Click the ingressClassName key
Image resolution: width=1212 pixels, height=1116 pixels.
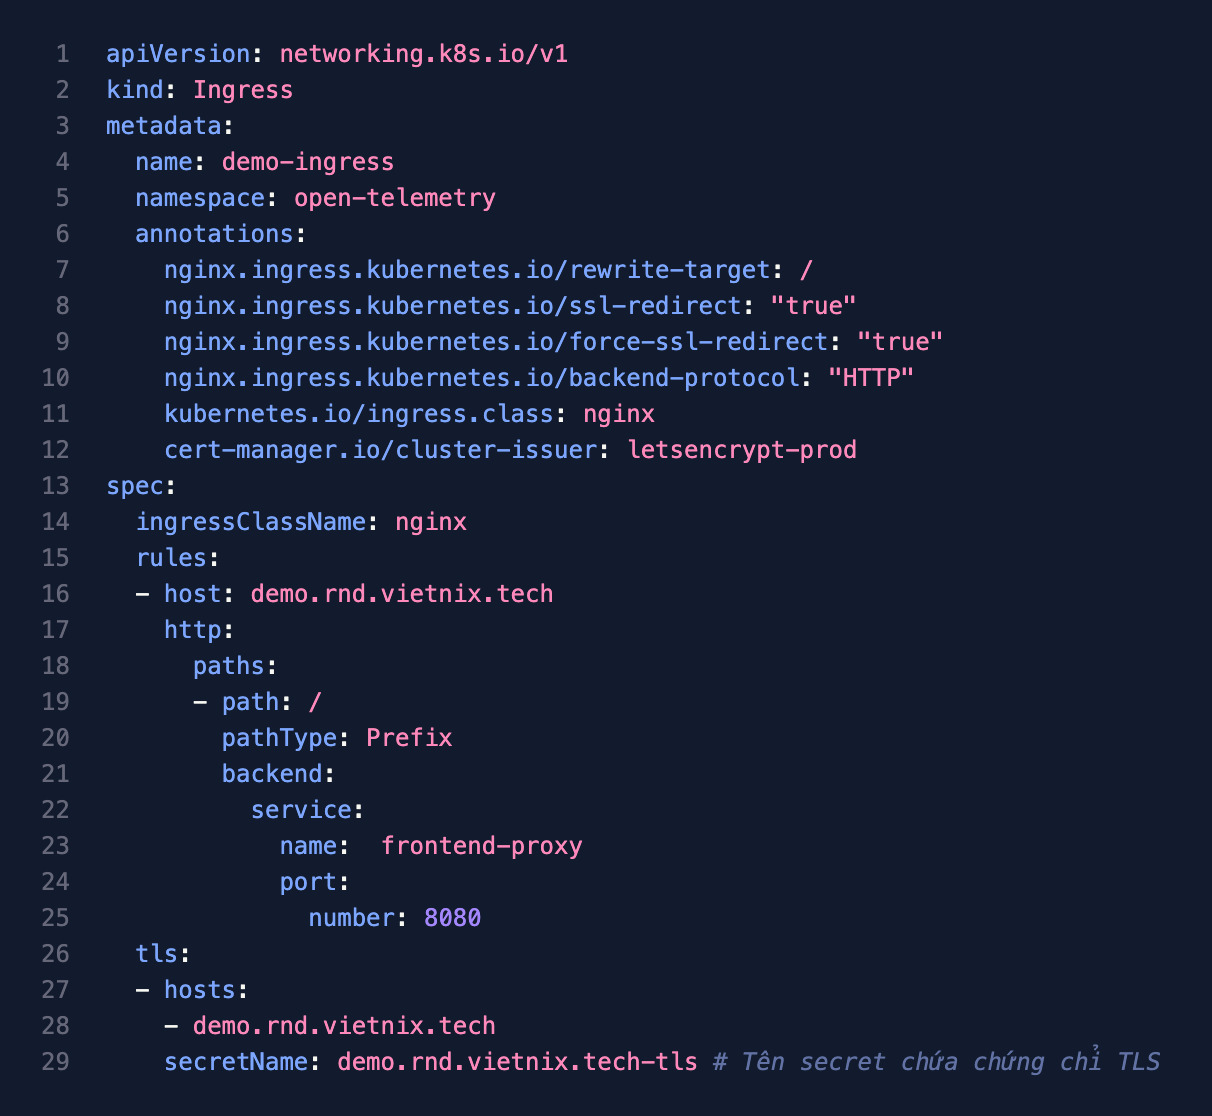click(250, 522)
